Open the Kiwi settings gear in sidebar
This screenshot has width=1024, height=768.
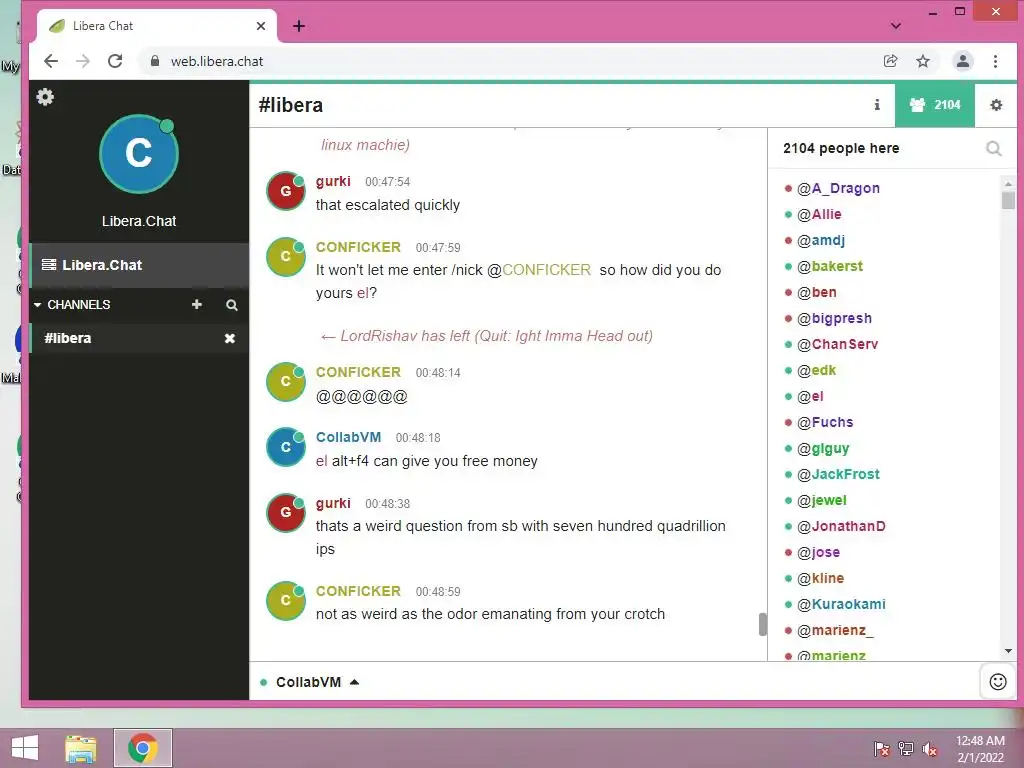(x=45, y=97)
